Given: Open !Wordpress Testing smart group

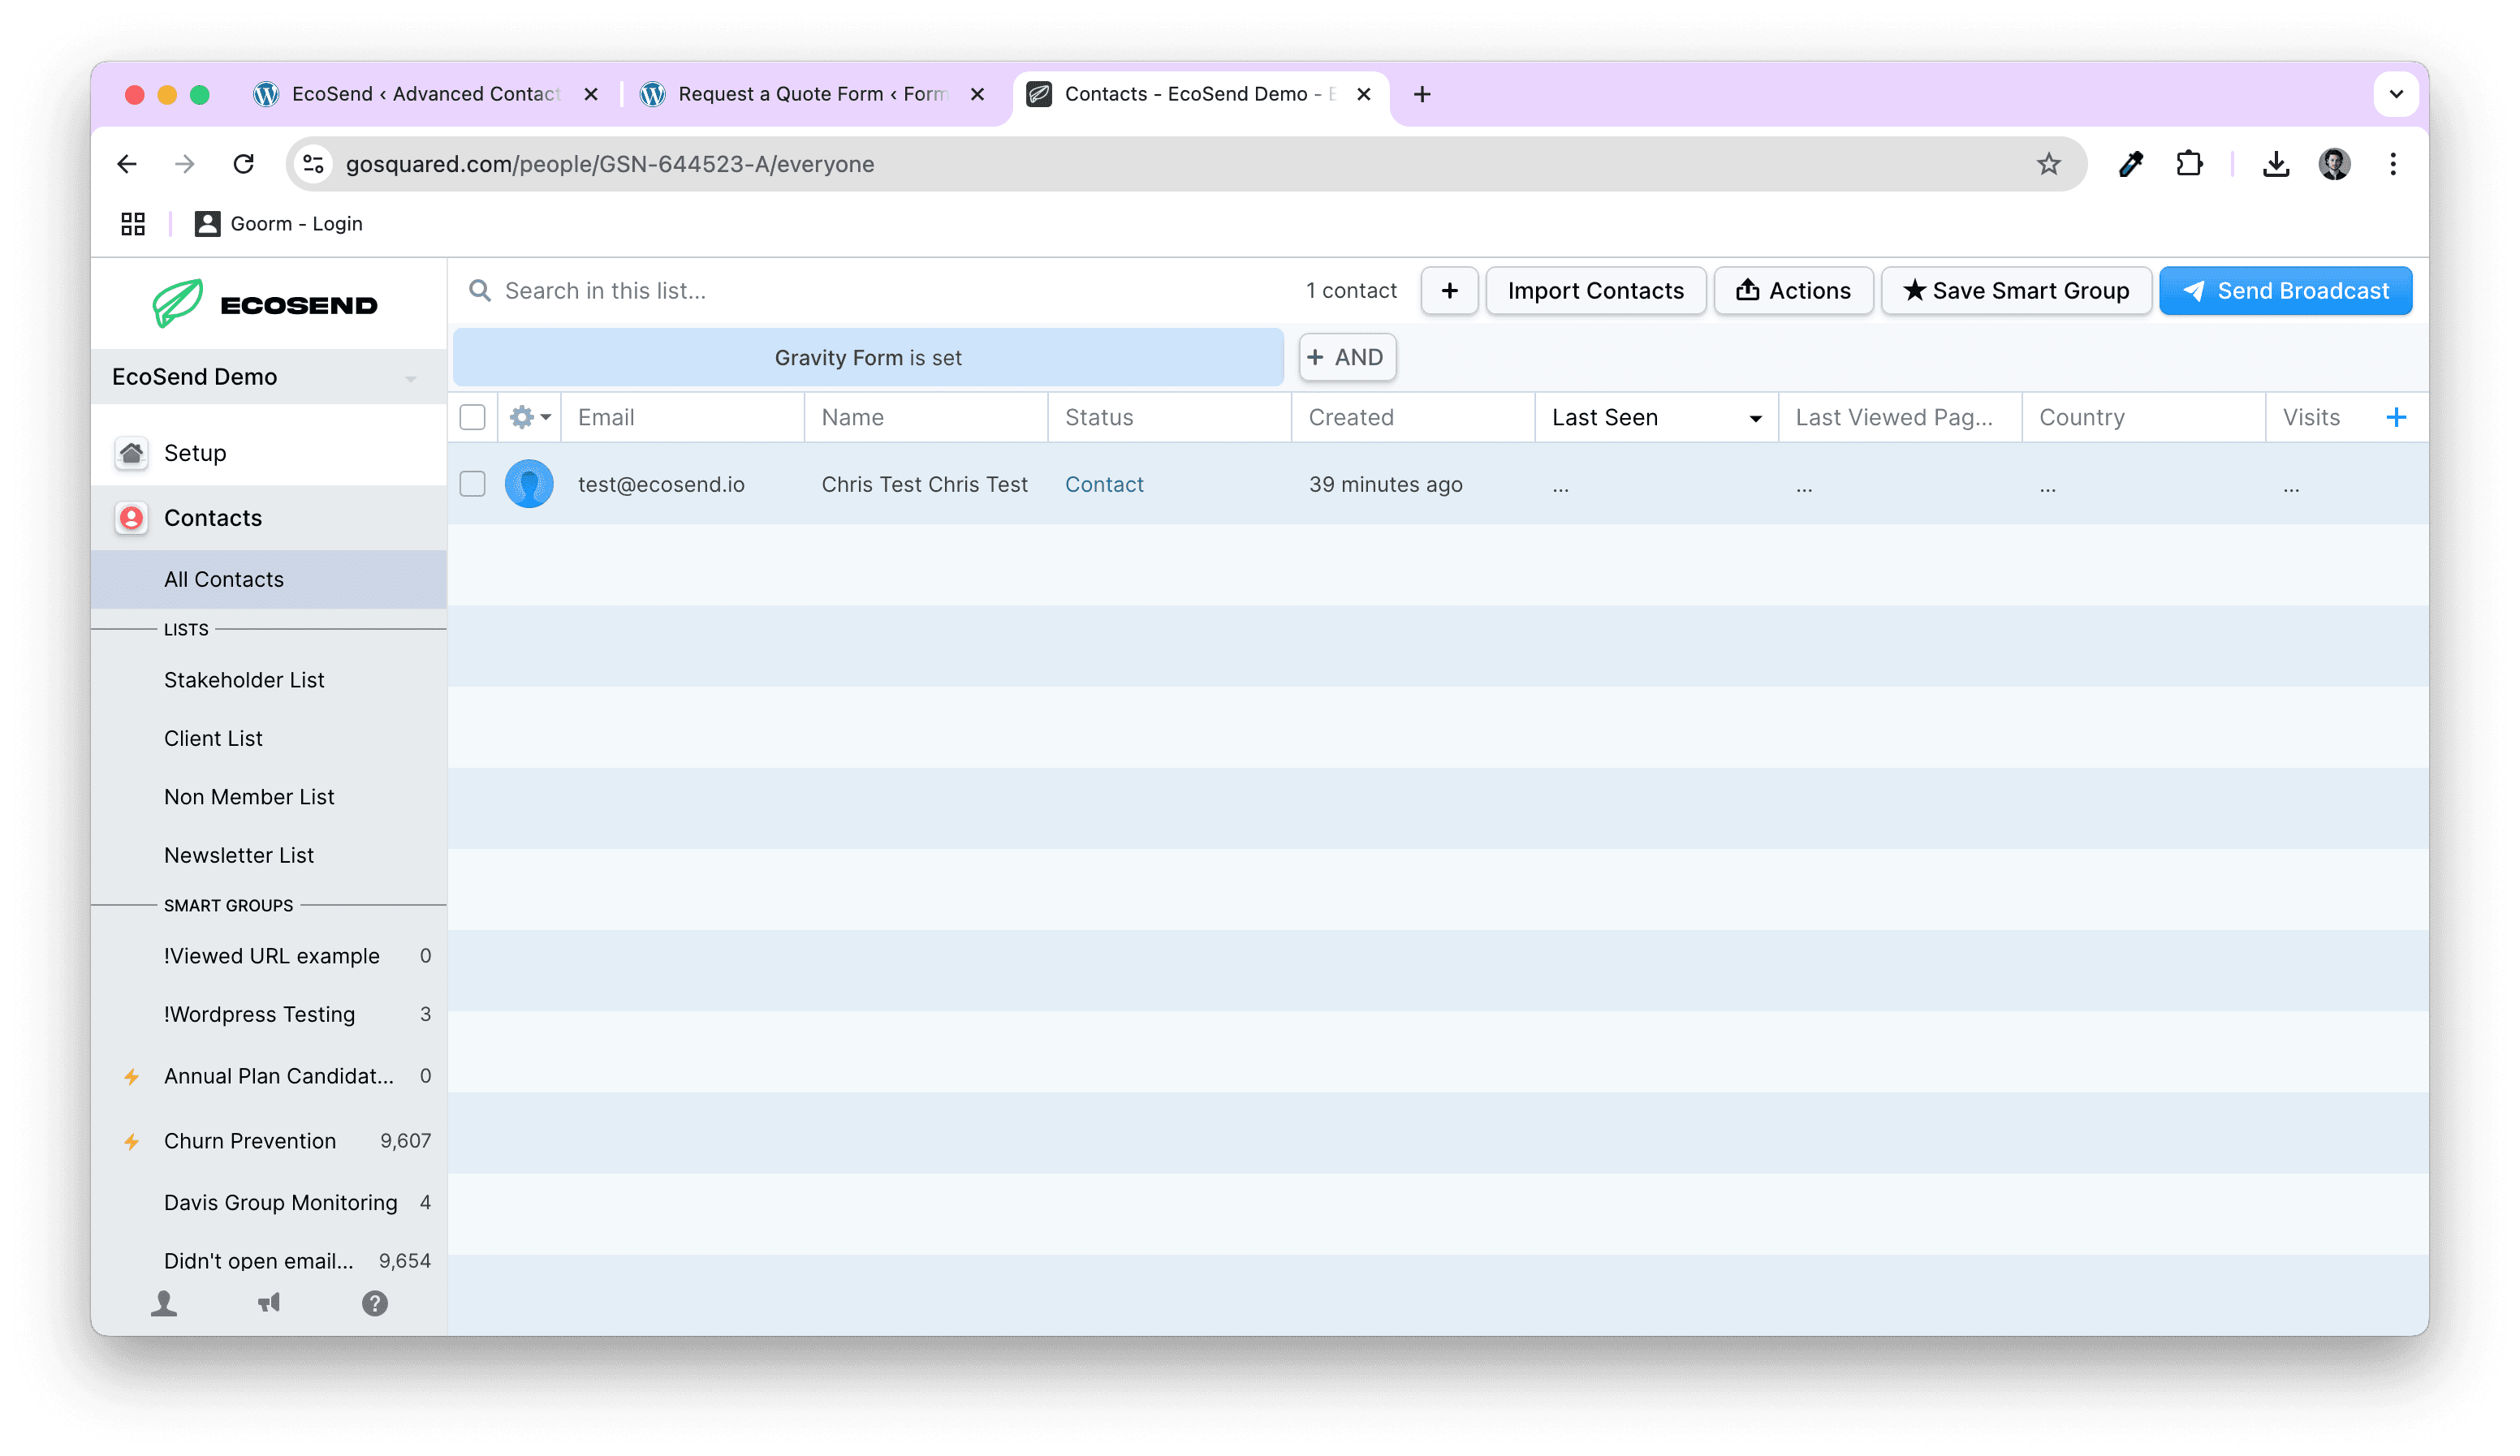Looking at the screenshot, I should (260, 1014).
